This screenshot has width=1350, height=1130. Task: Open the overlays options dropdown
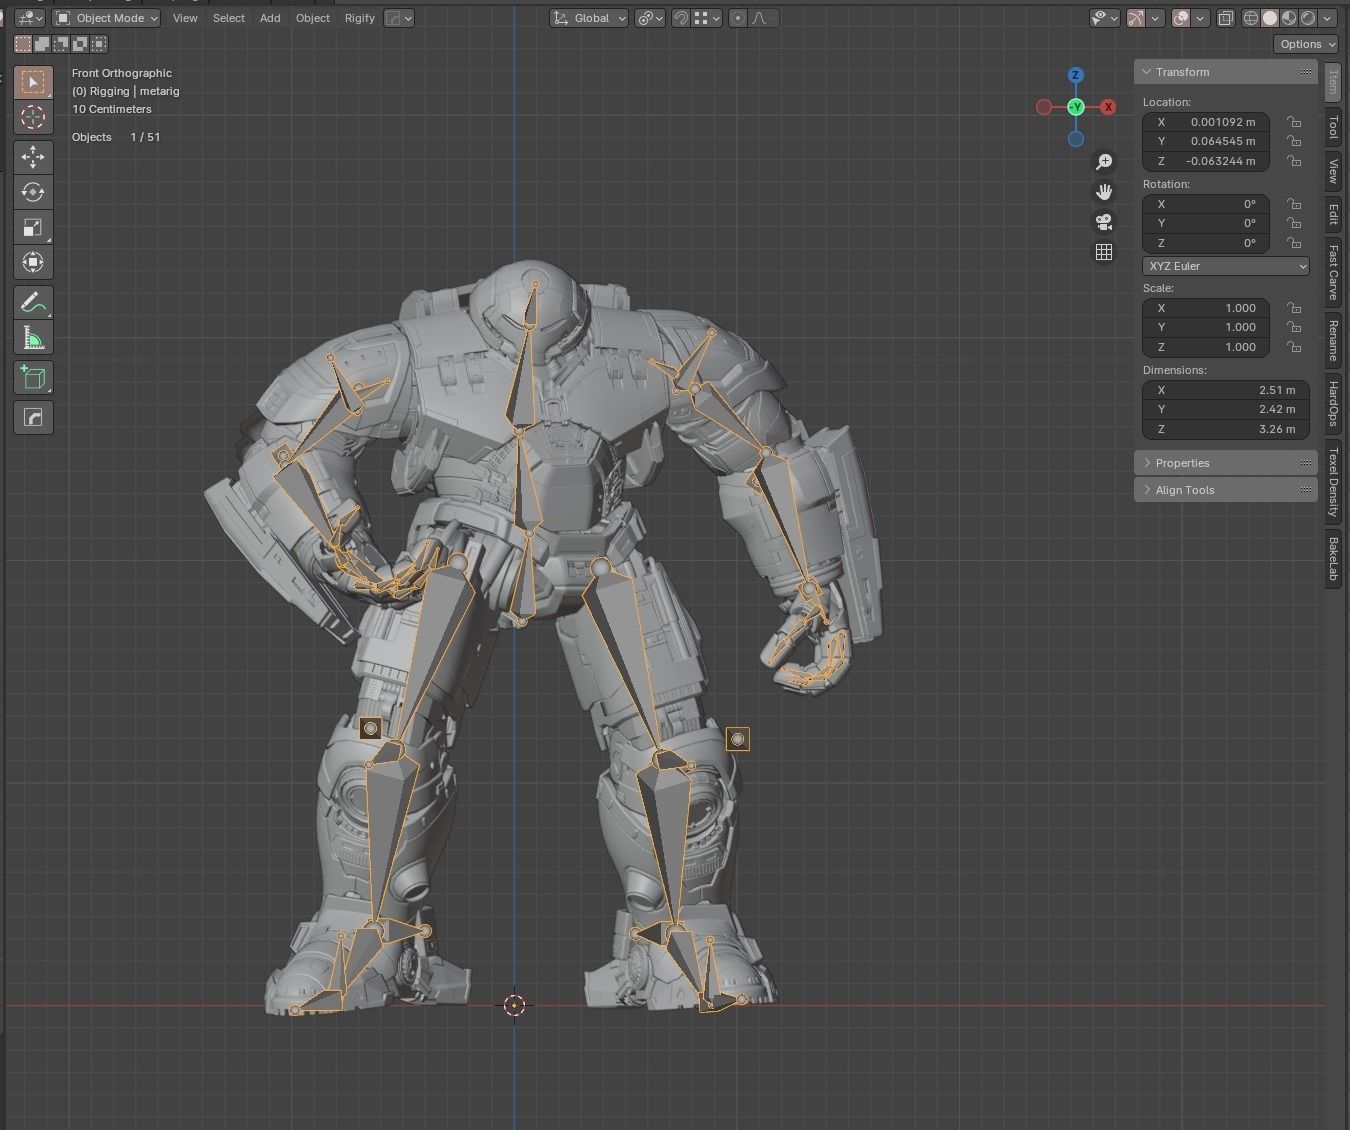1200,18
